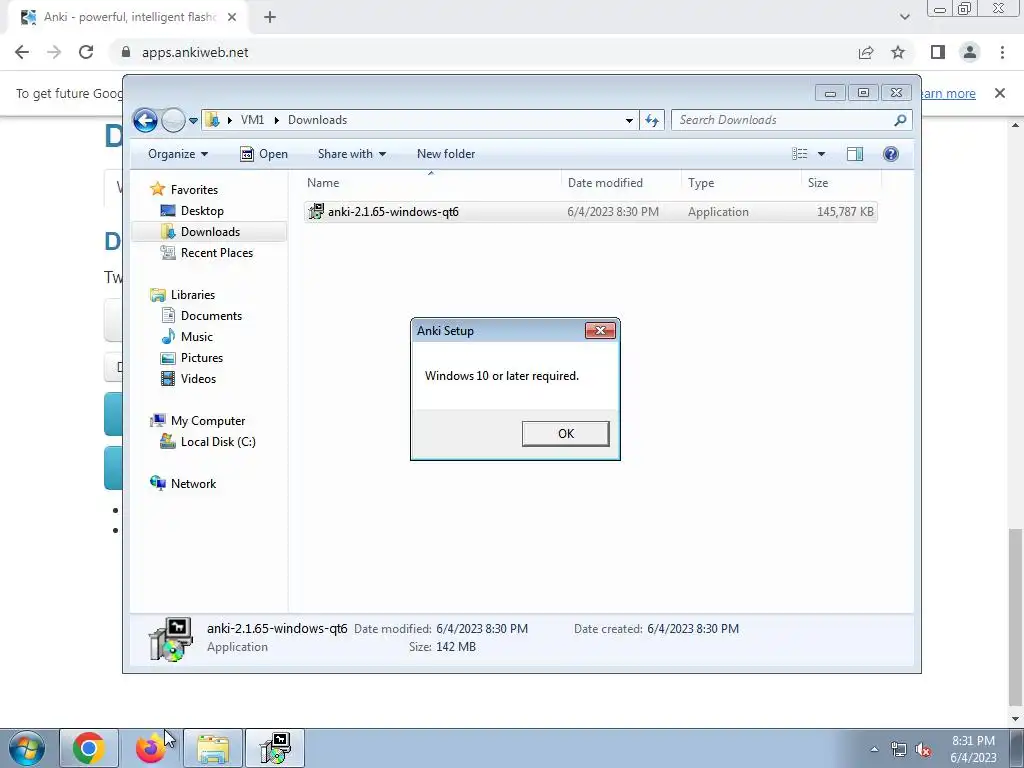Open the Share with menu
This screenshot has height=768, width=1024.
[x=351, y=154]
